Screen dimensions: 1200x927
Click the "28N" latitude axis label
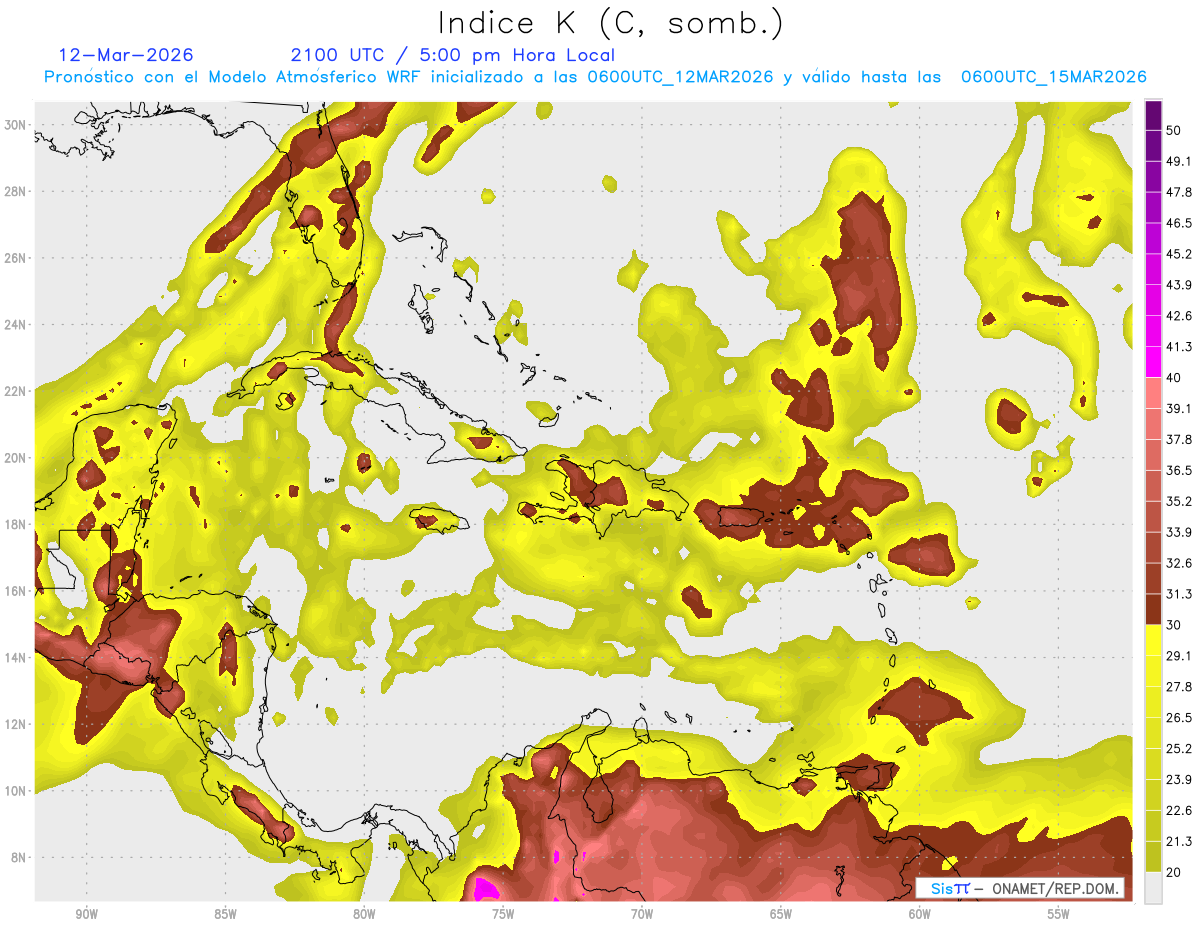[x=16, y=191]
